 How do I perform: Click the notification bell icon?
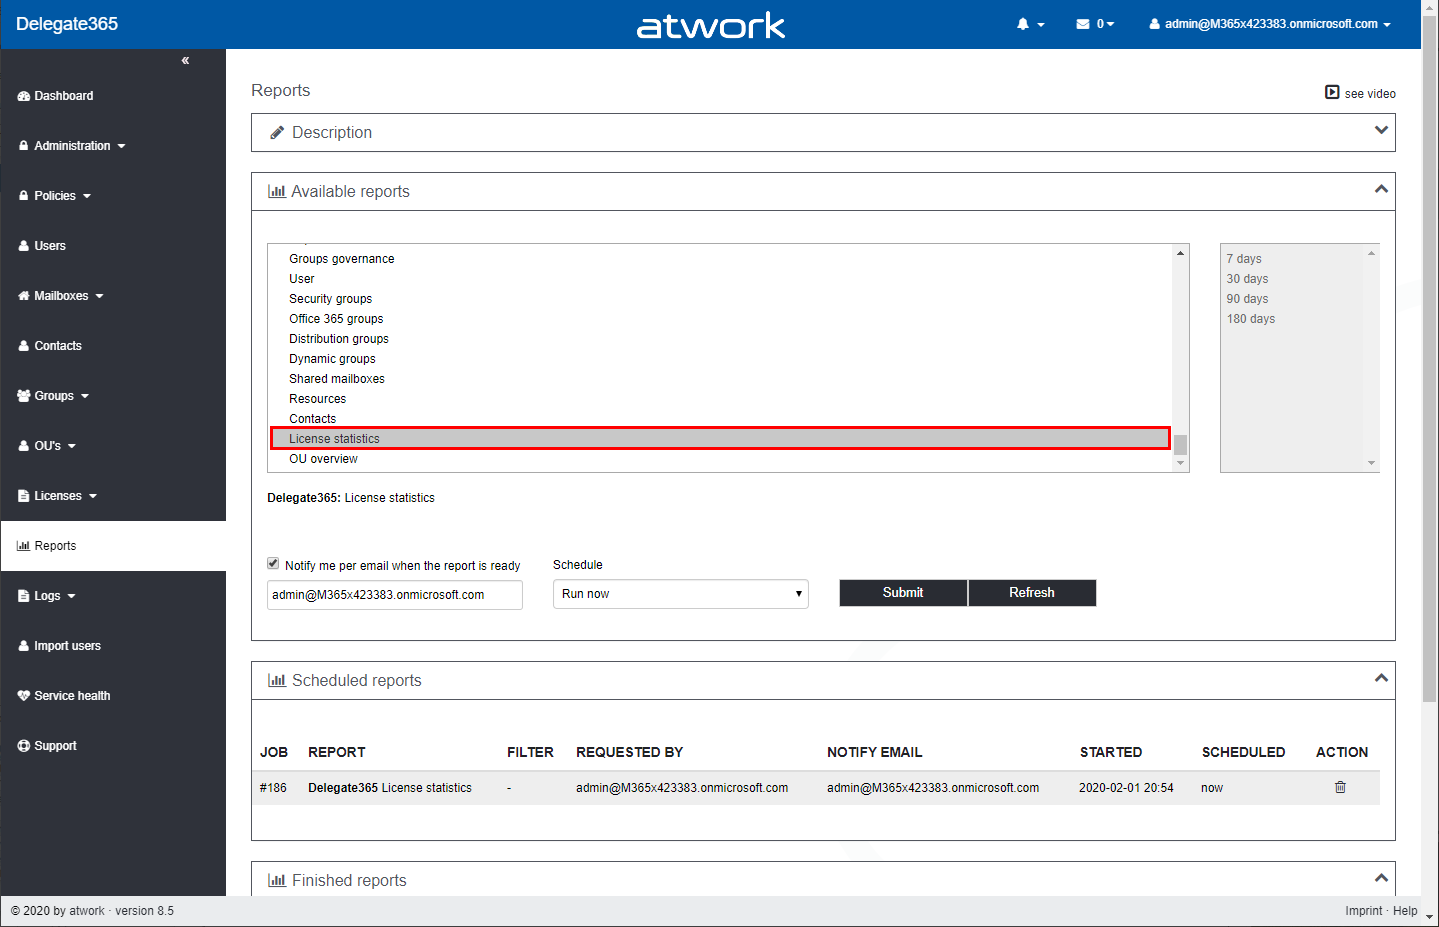(x=1023, y=24)
